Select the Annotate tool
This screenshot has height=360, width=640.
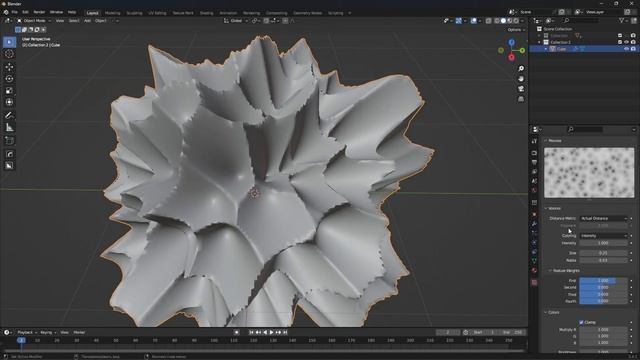tap(9, 116)
